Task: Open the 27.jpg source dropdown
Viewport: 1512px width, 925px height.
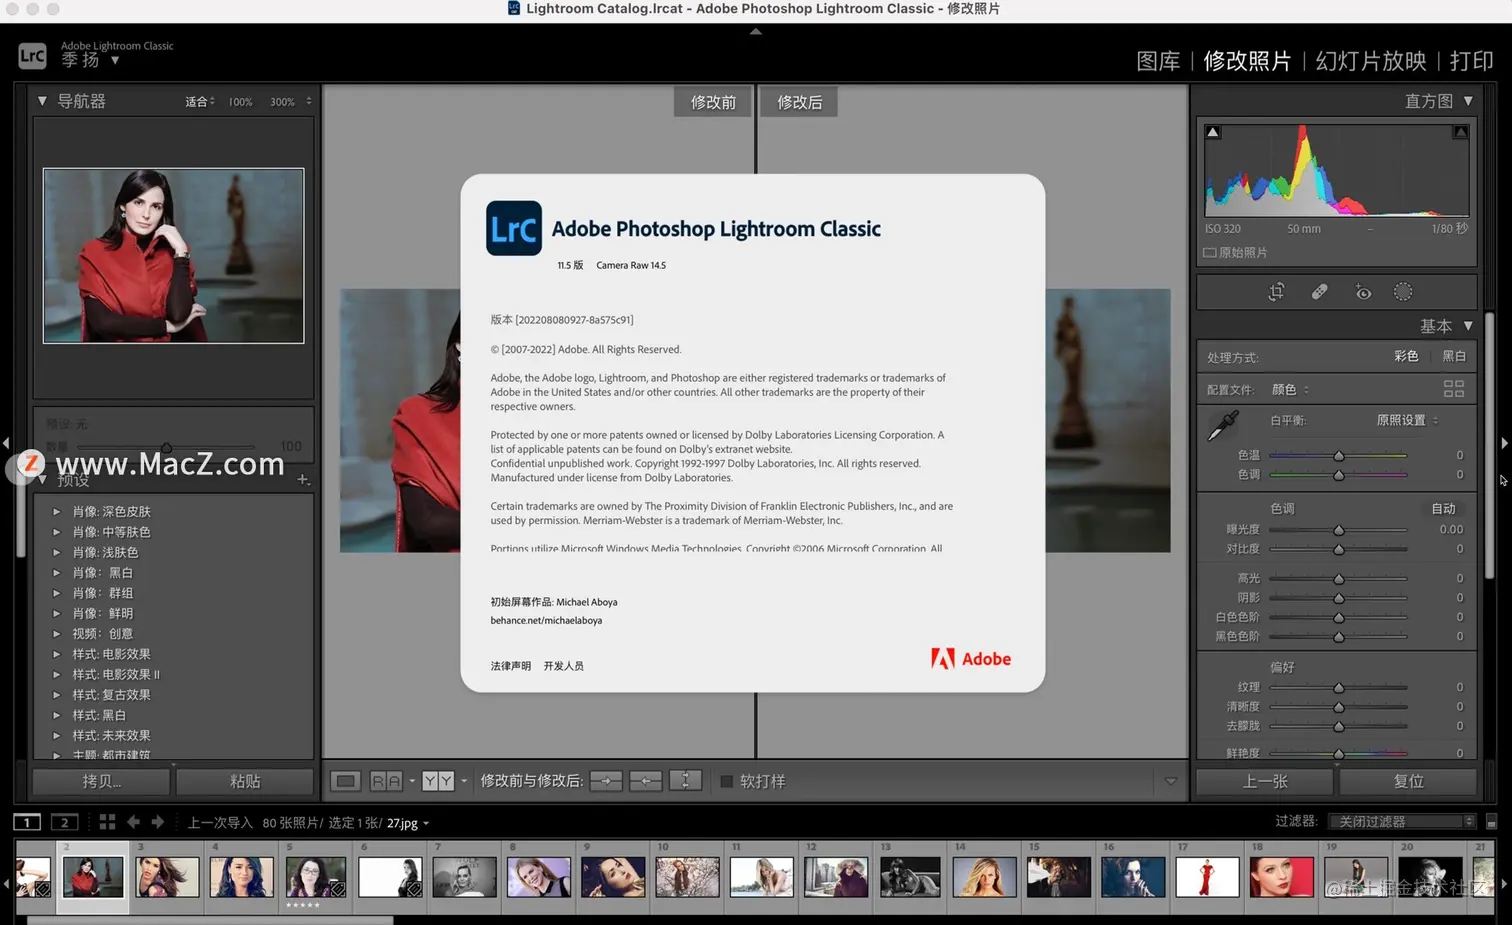Action: point(408,823)
